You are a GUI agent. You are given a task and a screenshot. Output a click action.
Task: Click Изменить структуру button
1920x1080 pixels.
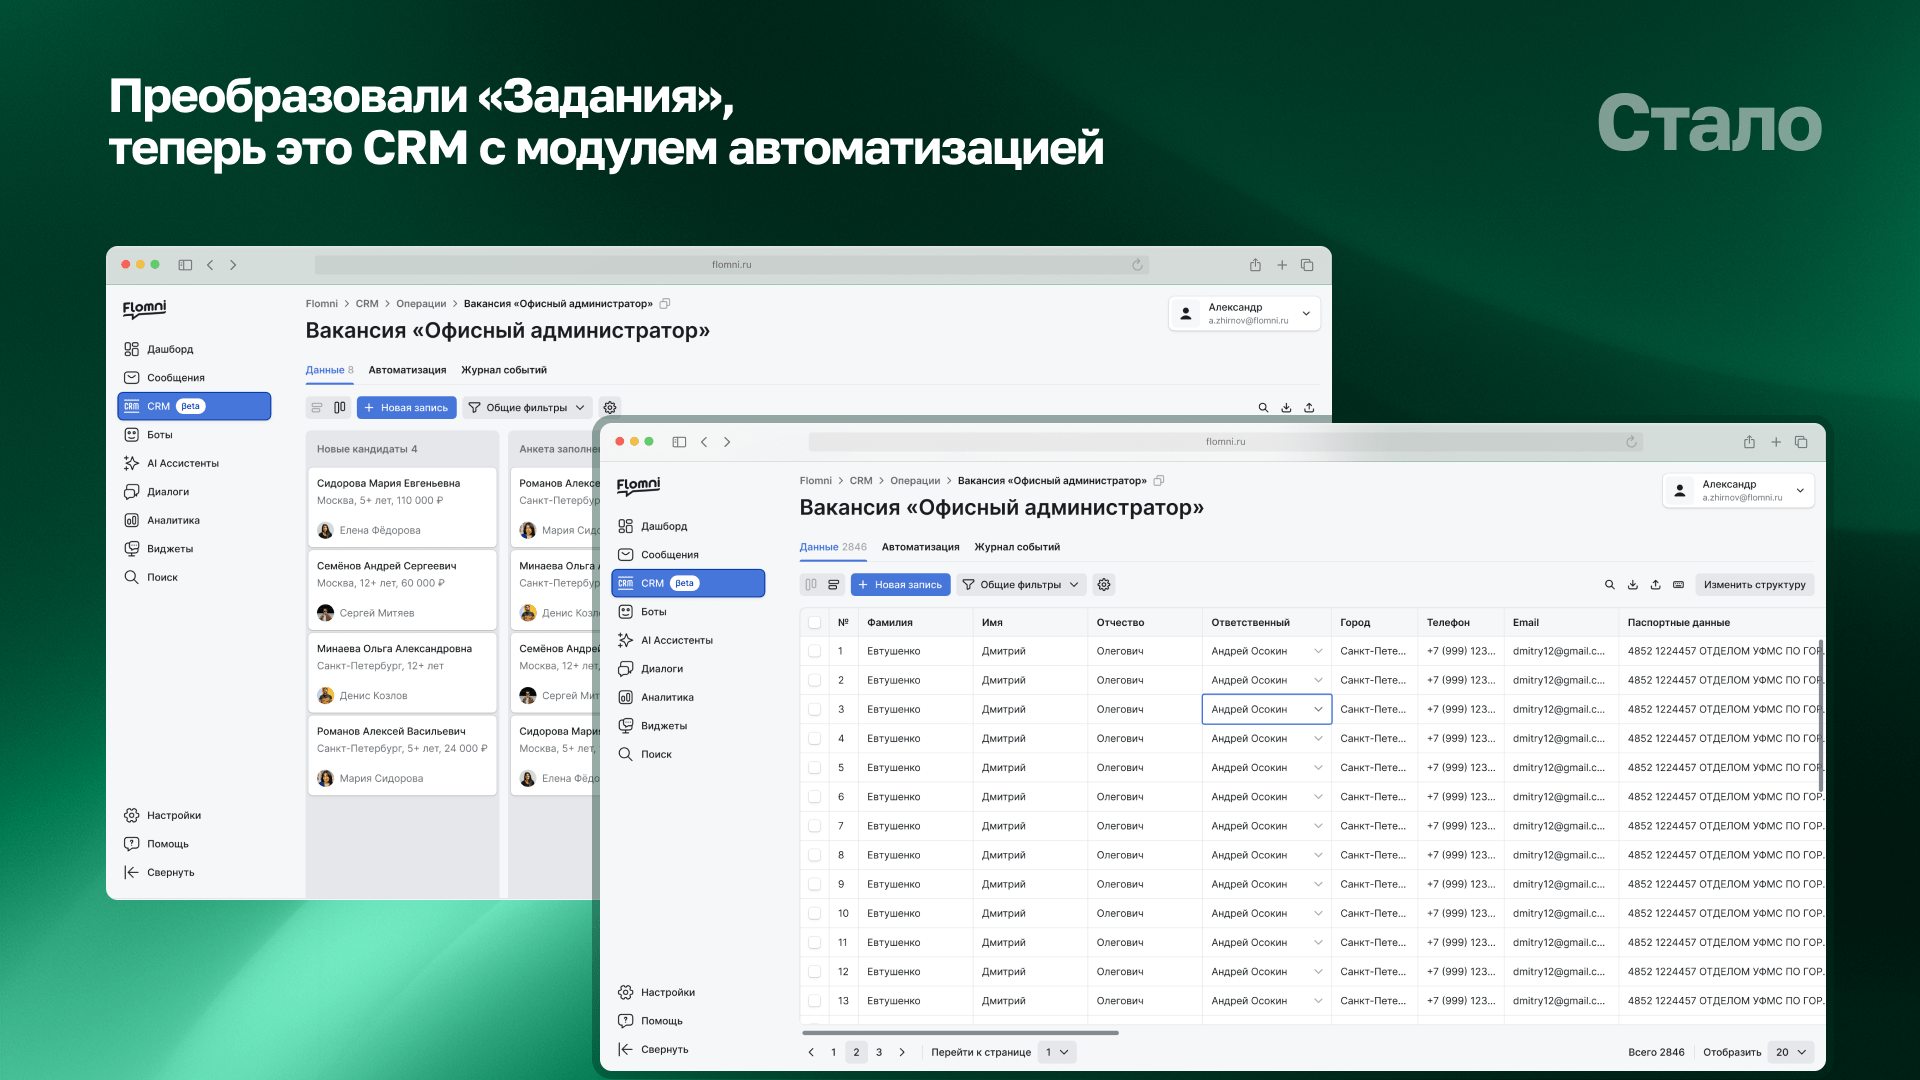point(1755,584)
